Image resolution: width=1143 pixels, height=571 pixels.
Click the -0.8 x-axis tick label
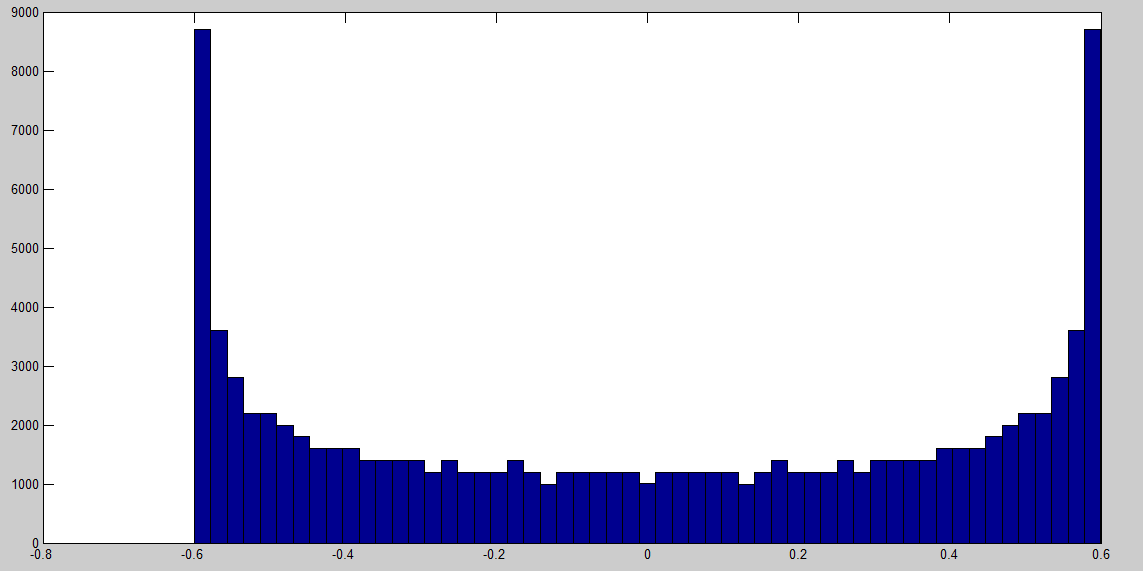tap(42, 555)
